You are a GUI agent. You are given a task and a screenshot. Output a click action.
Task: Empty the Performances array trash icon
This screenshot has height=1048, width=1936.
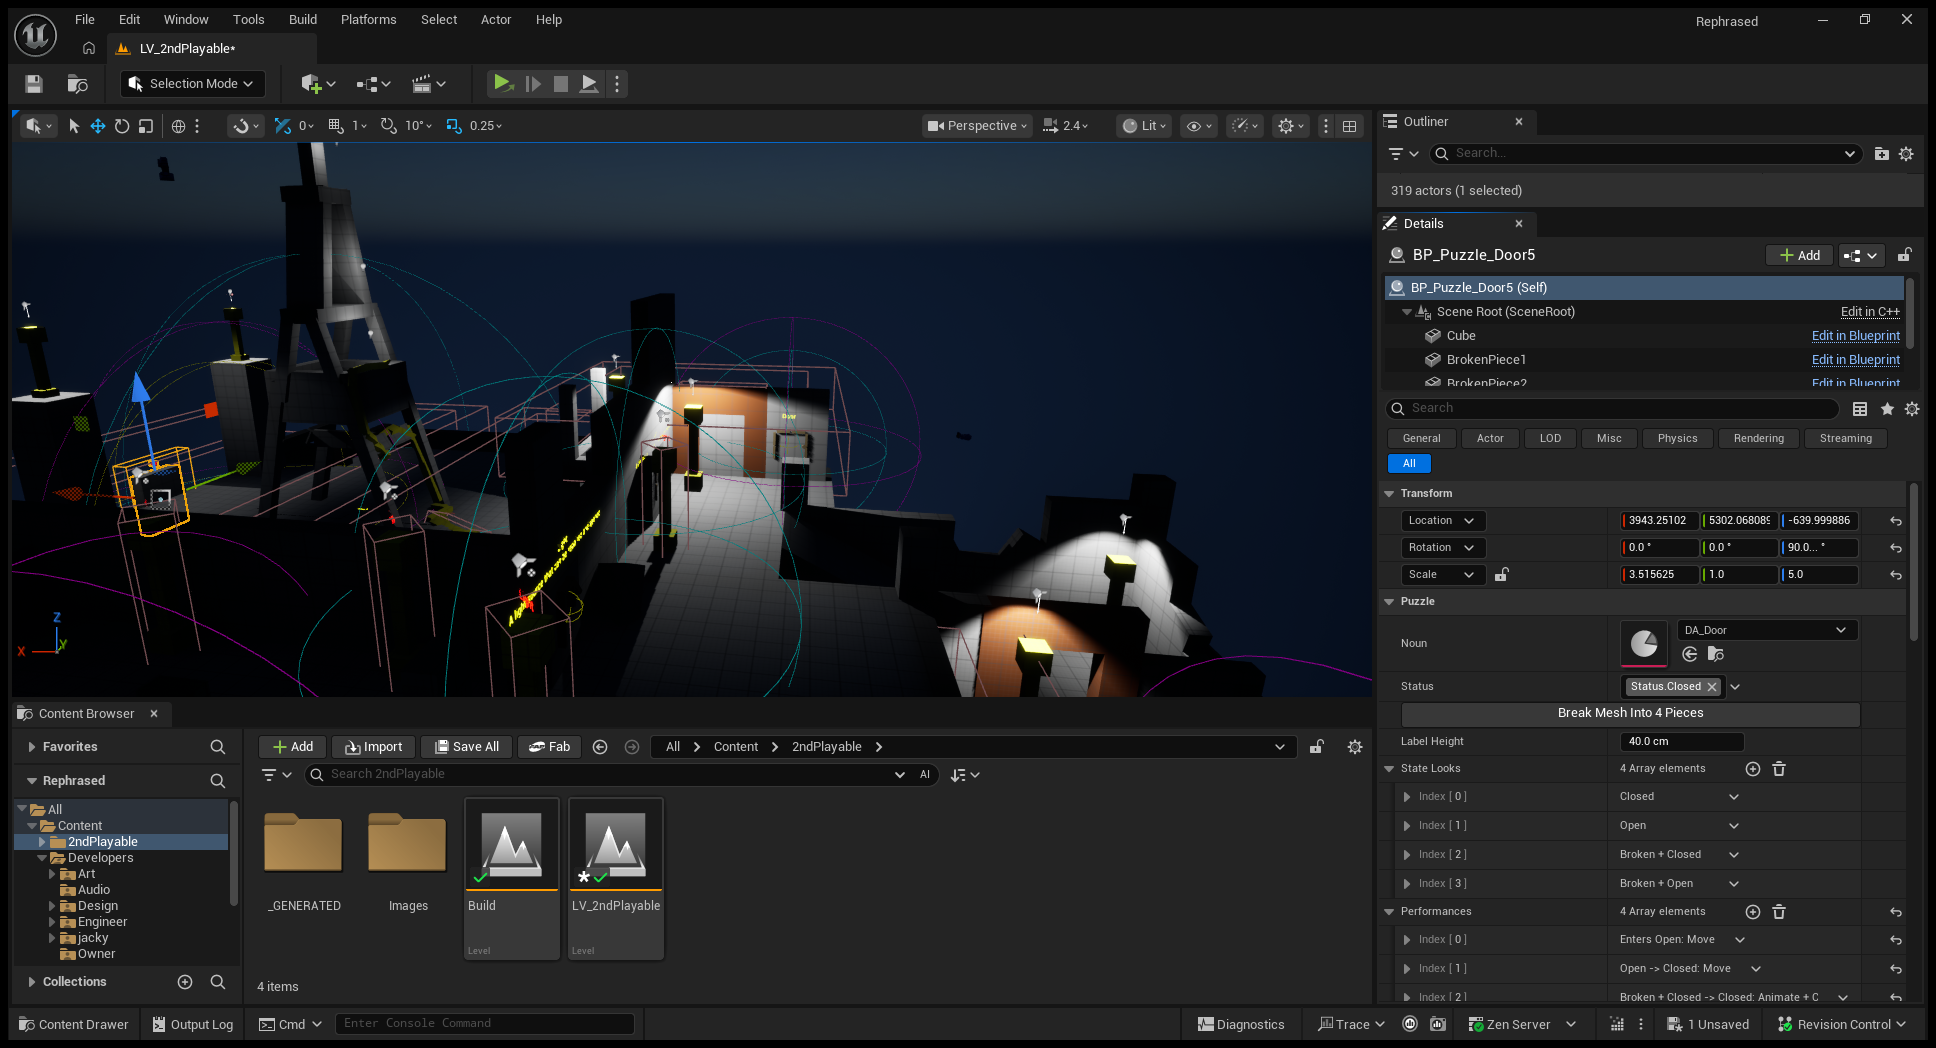coord(1779,912)
